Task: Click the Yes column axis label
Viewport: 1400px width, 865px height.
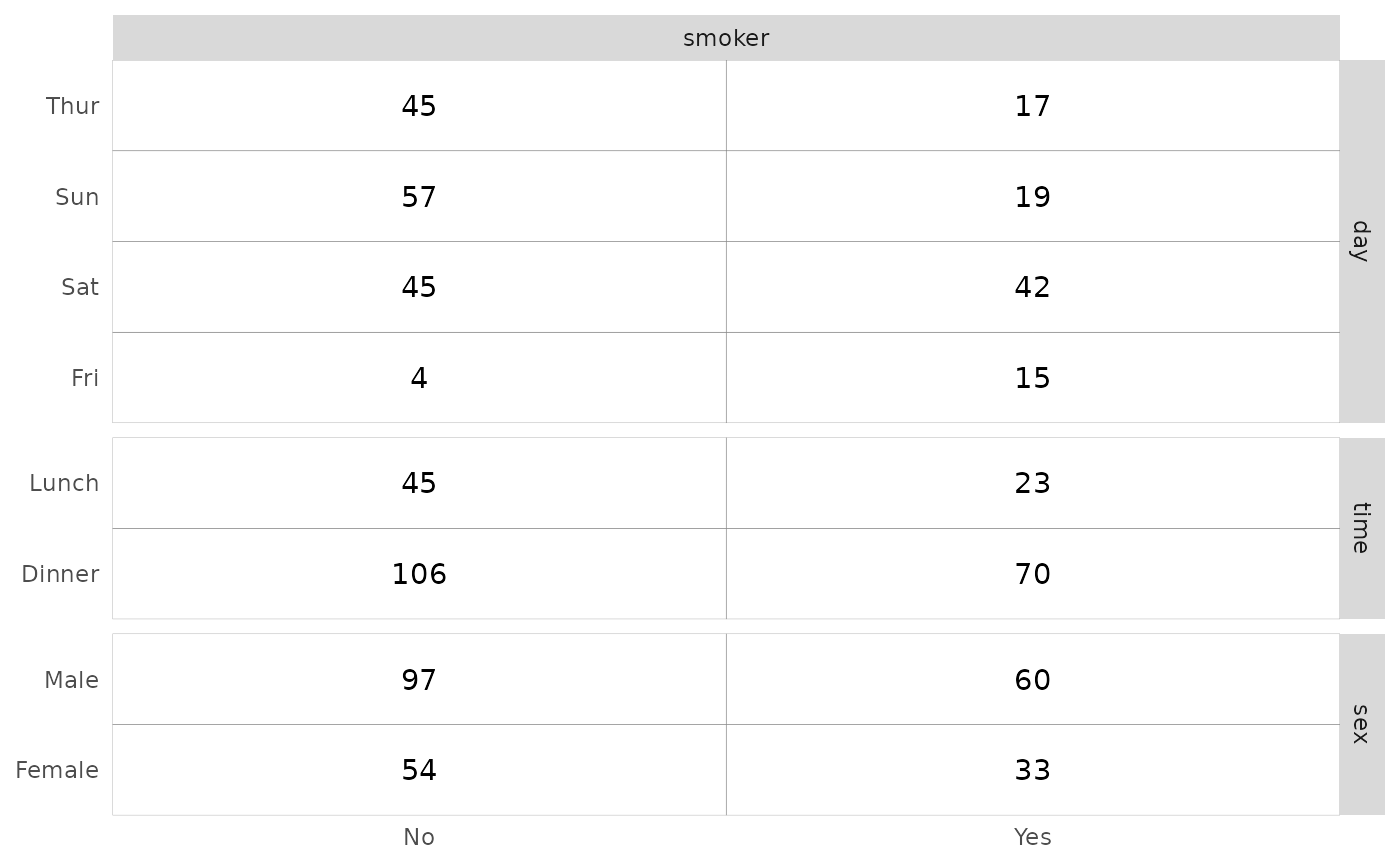Action: pyautogui.click(x=1032, y=837)
